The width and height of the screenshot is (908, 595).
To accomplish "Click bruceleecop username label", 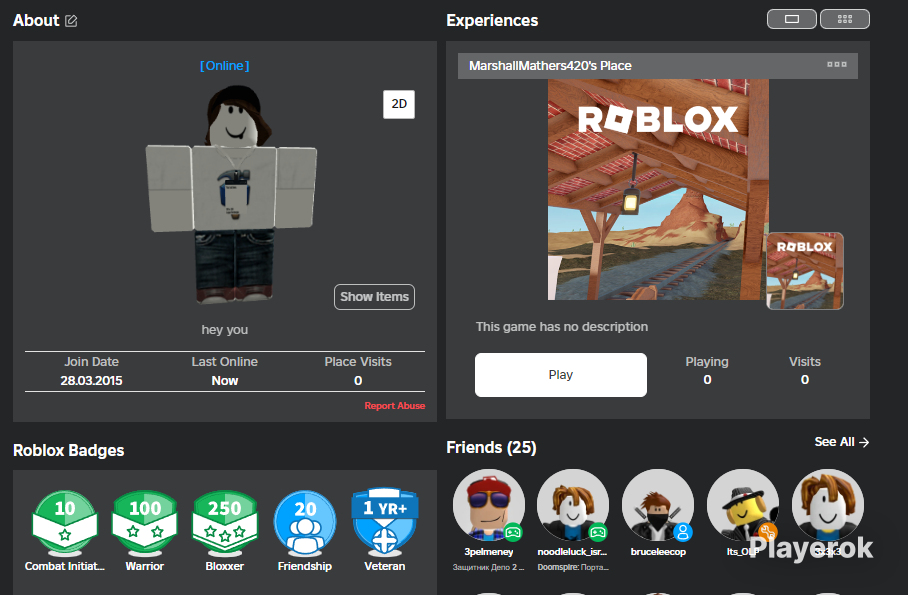I will tap(658, 552).
